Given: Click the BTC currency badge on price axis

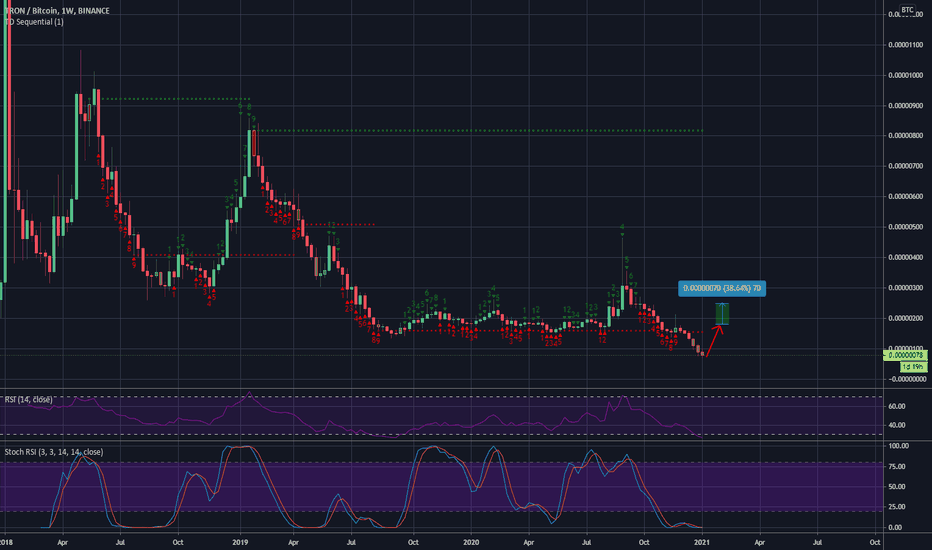Looking at the screenshot, I should (x=907, y=10).
